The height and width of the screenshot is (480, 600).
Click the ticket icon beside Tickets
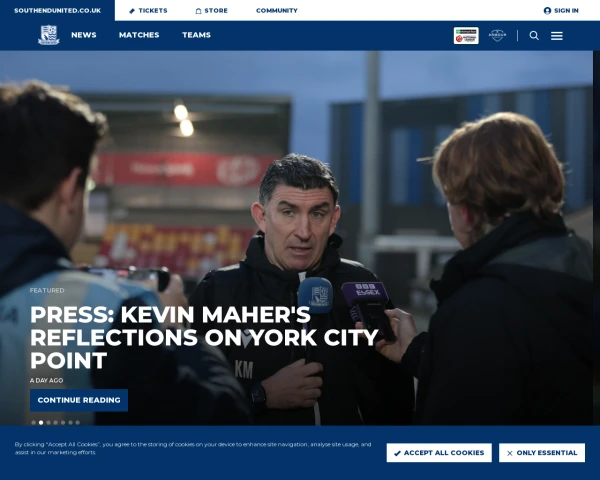132,11
